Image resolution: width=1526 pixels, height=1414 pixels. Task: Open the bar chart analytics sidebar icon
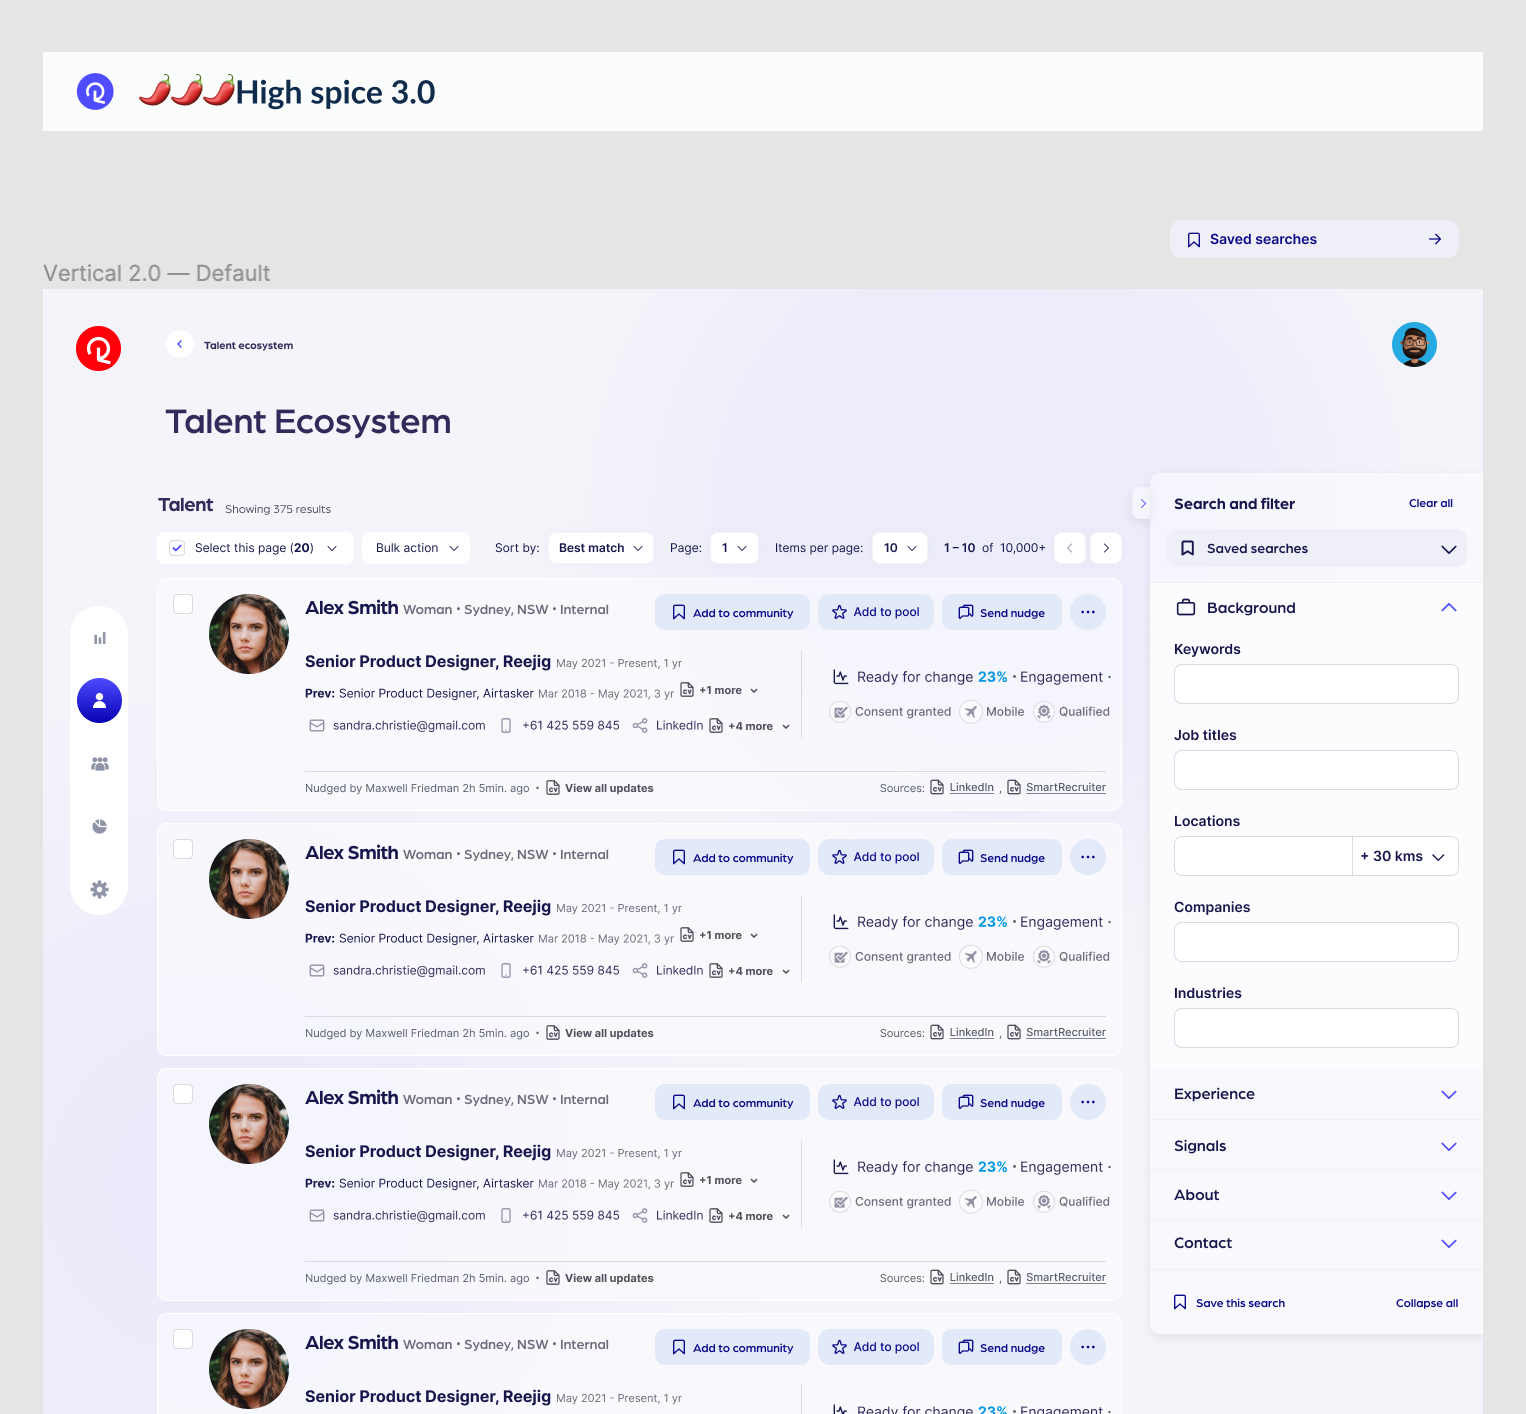pos(99,638)
